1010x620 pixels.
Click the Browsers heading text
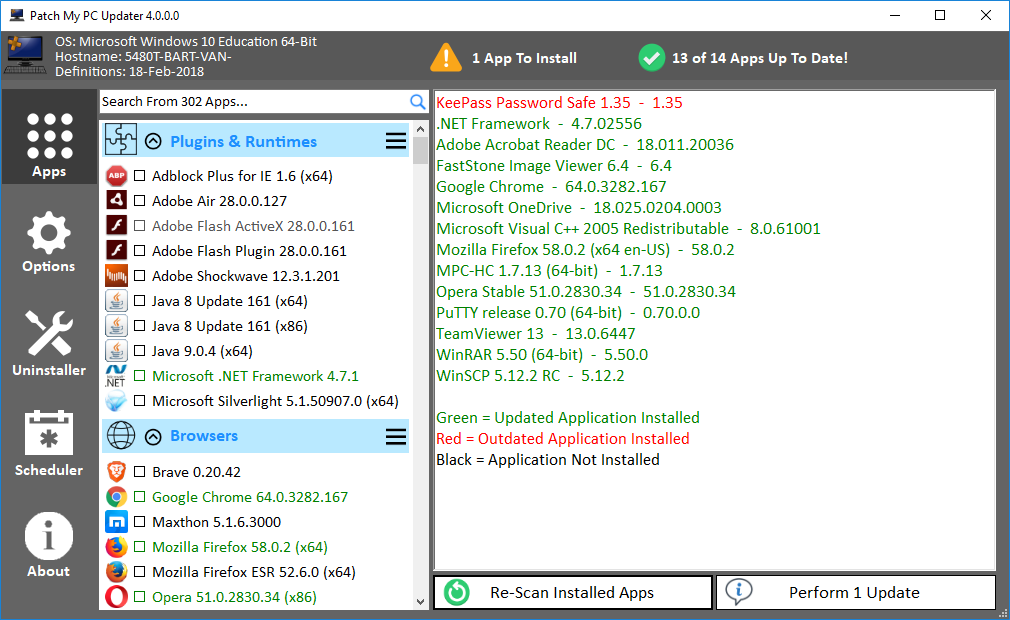click(204, 436)
